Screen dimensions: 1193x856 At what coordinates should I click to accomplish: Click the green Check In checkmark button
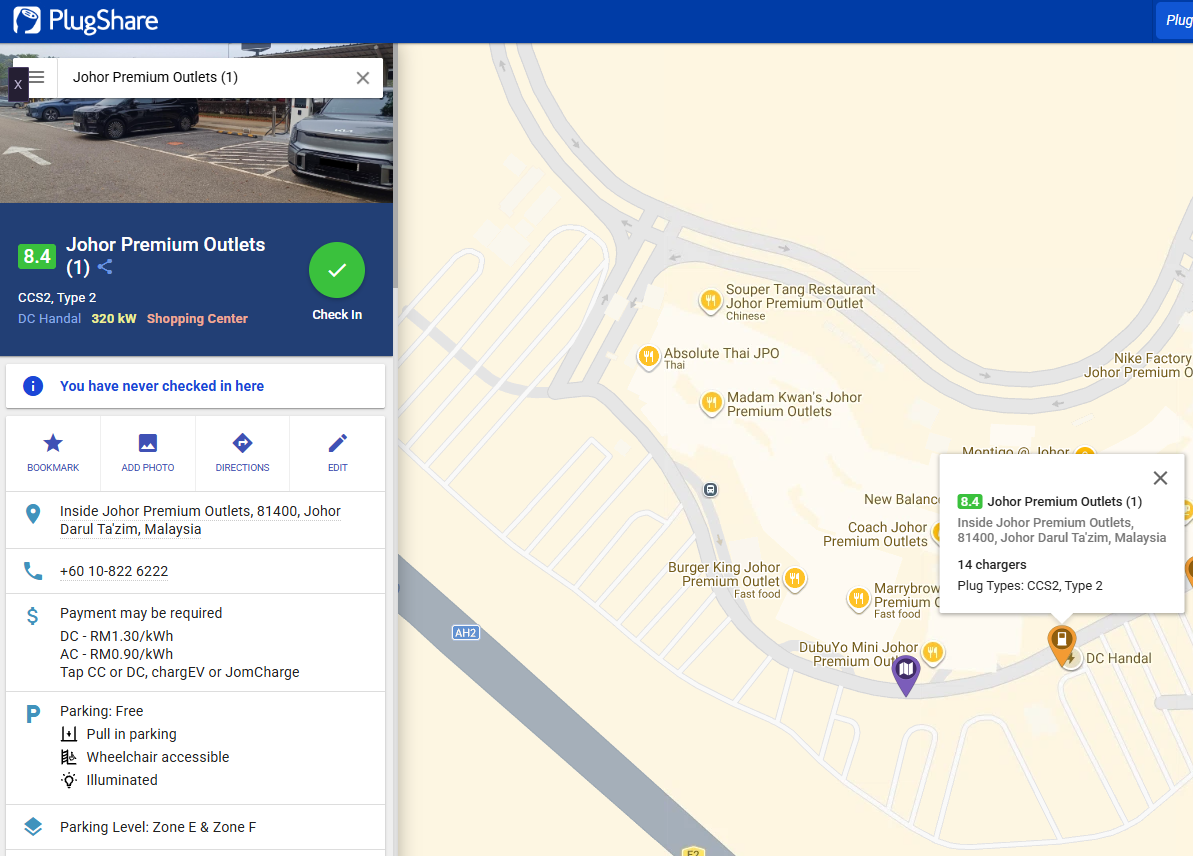point(337,270)
